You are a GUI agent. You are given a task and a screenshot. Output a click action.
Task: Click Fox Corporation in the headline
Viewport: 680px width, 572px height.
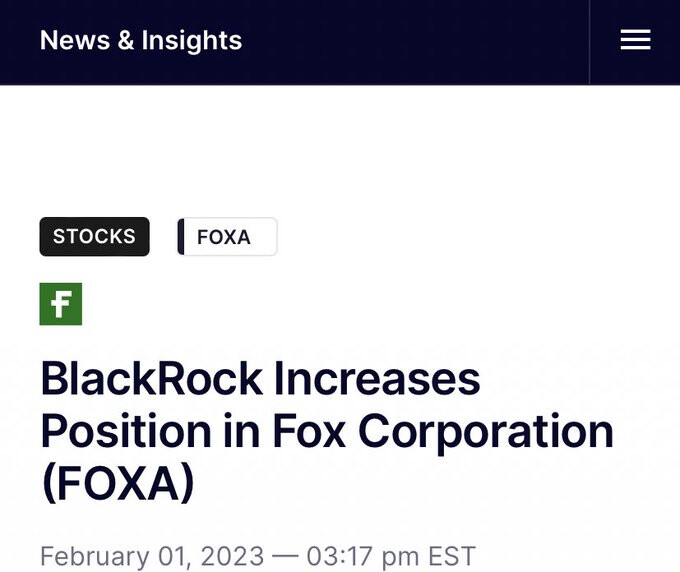tap(443, 431)
